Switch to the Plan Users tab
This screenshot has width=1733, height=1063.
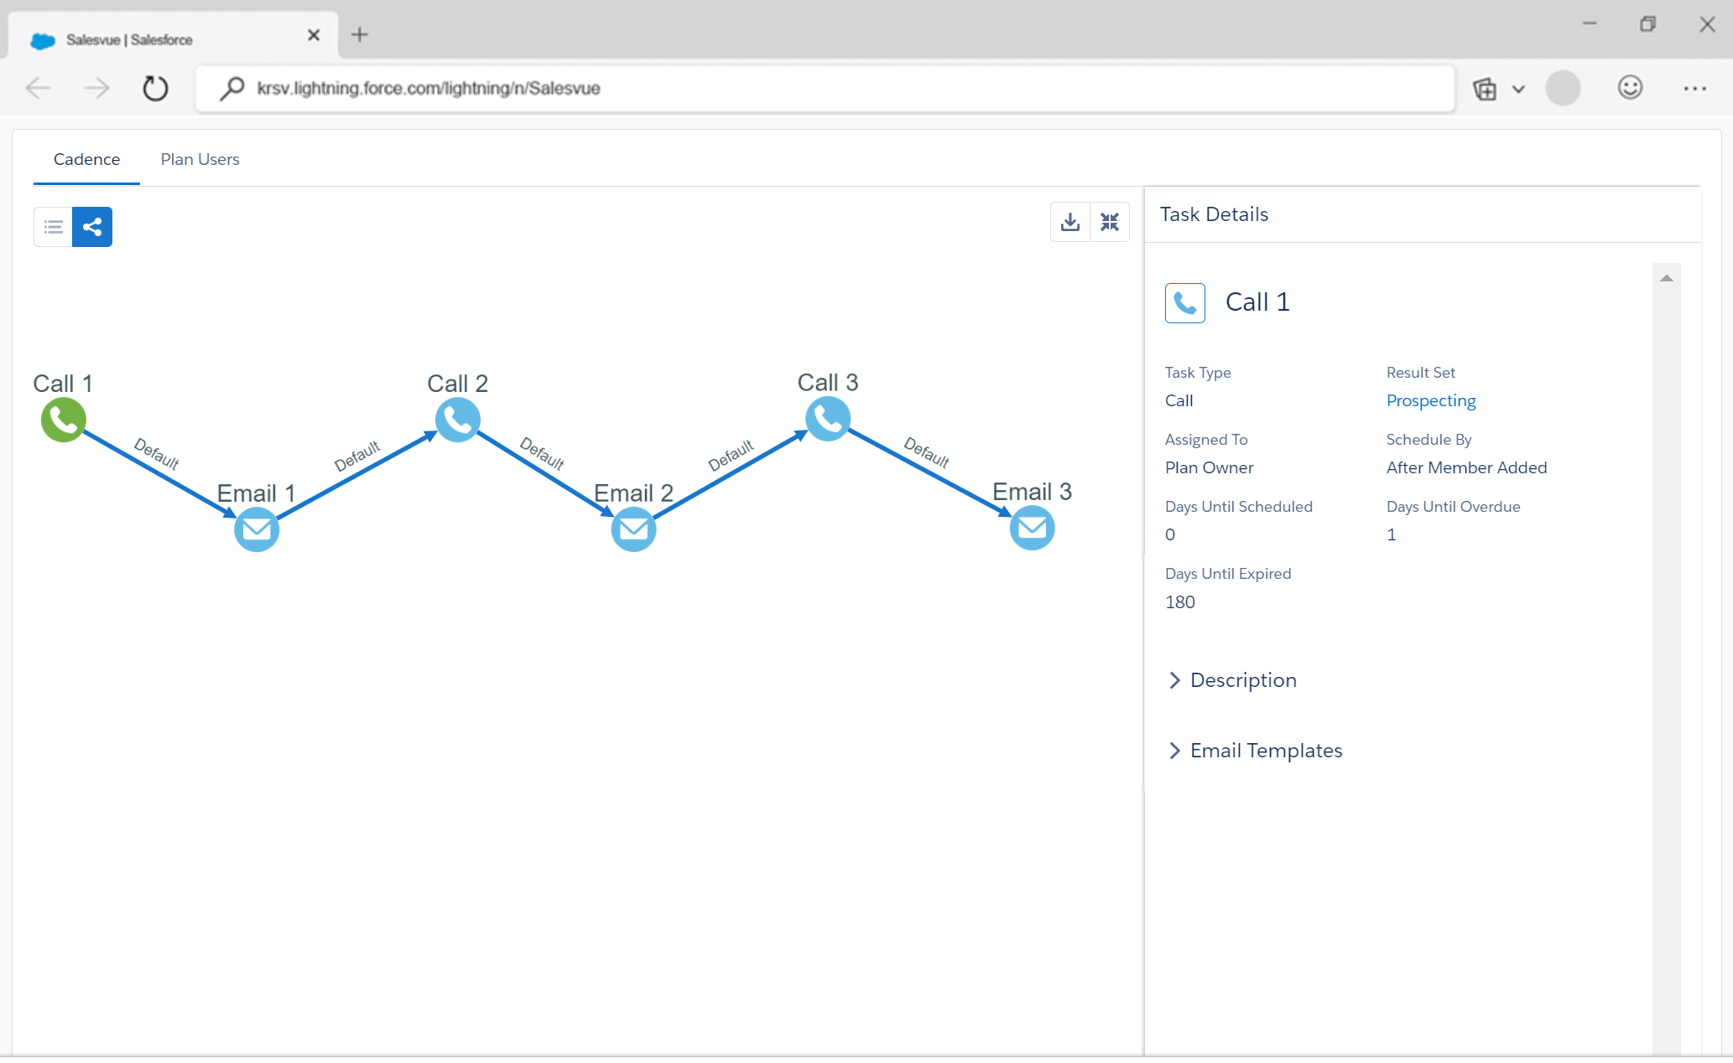point(199,159)
